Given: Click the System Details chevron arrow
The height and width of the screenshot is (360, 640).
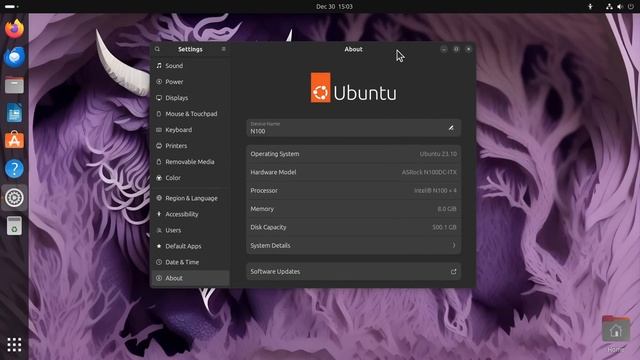Looking at the screenshot, I should [x=454, y=245].
